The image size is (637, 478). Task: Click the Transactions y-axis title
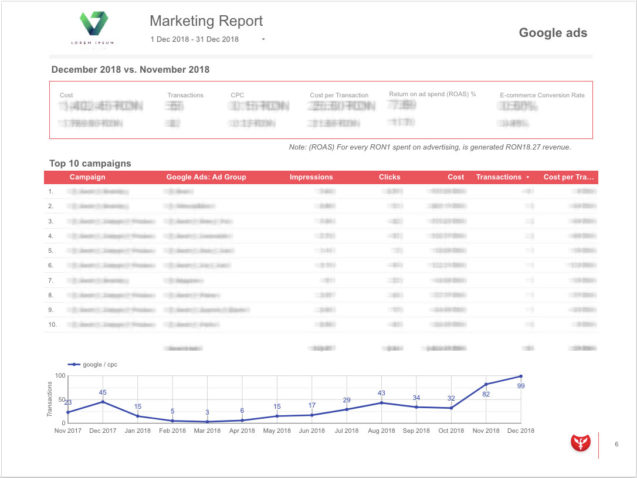pyautogui.click(x=50, y=399)
